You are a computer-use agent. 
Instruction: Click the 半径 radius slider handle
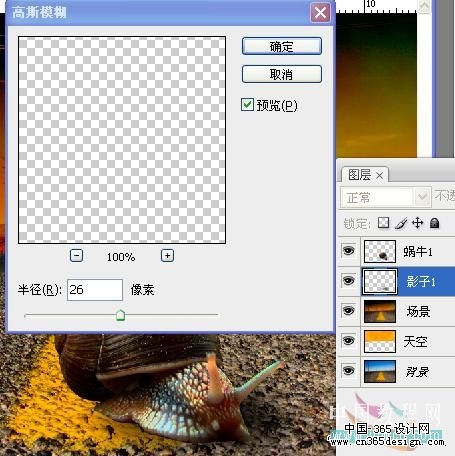click(x=120, y=315)
